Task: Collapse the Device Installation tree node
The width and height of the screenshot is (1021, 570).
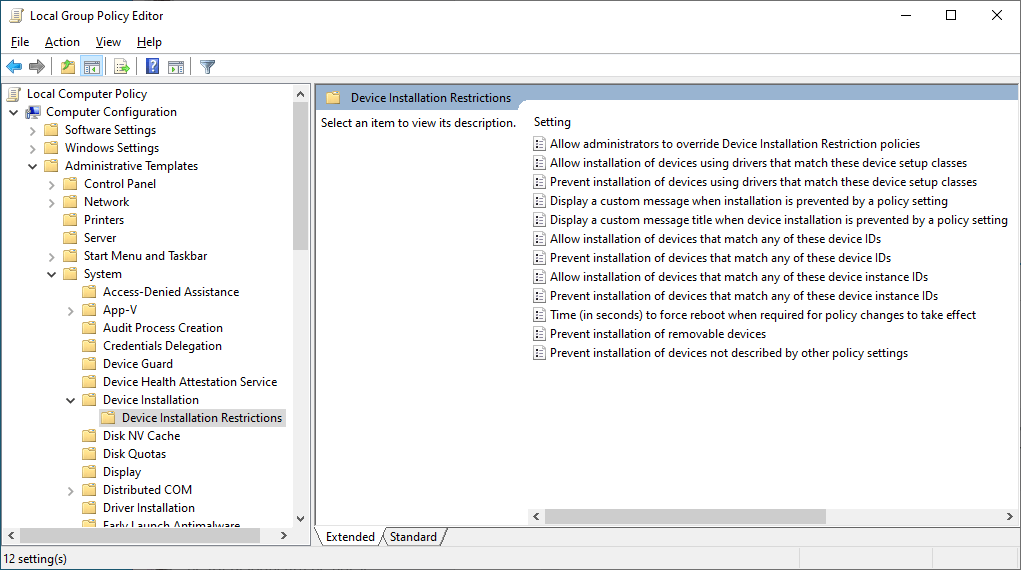Action: pos(70,400)
